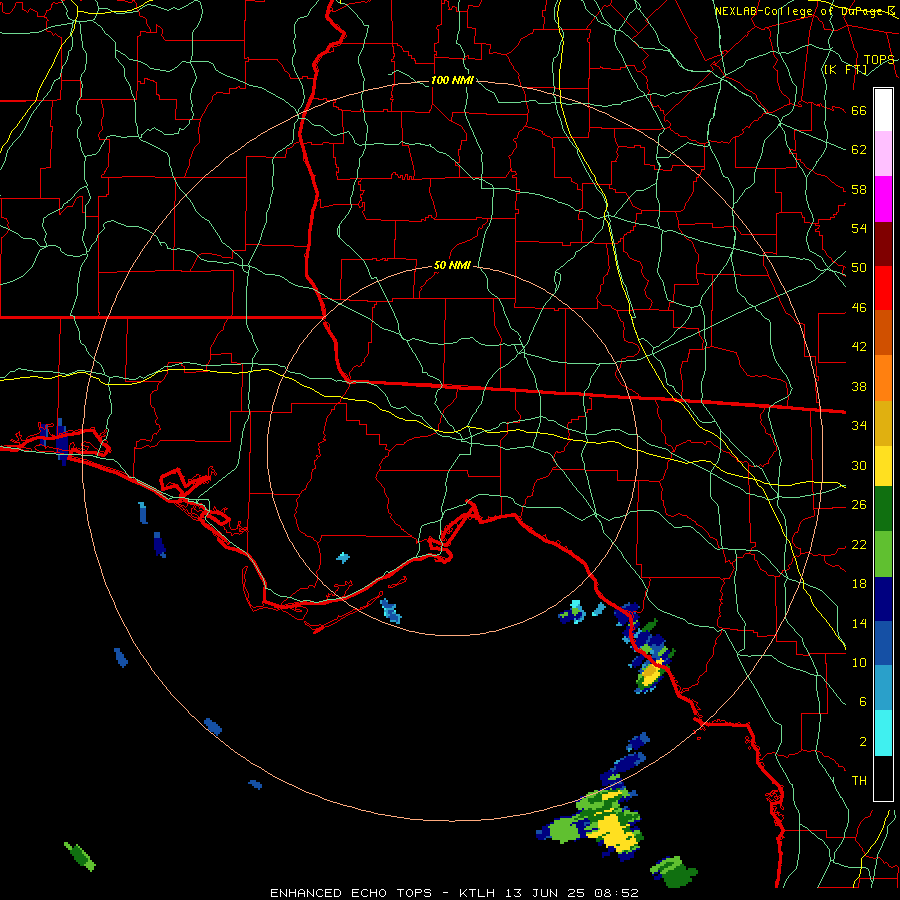This screenshot has height=900, width=900.
Task: Select the bright red legend swatch
Action: 883,288
